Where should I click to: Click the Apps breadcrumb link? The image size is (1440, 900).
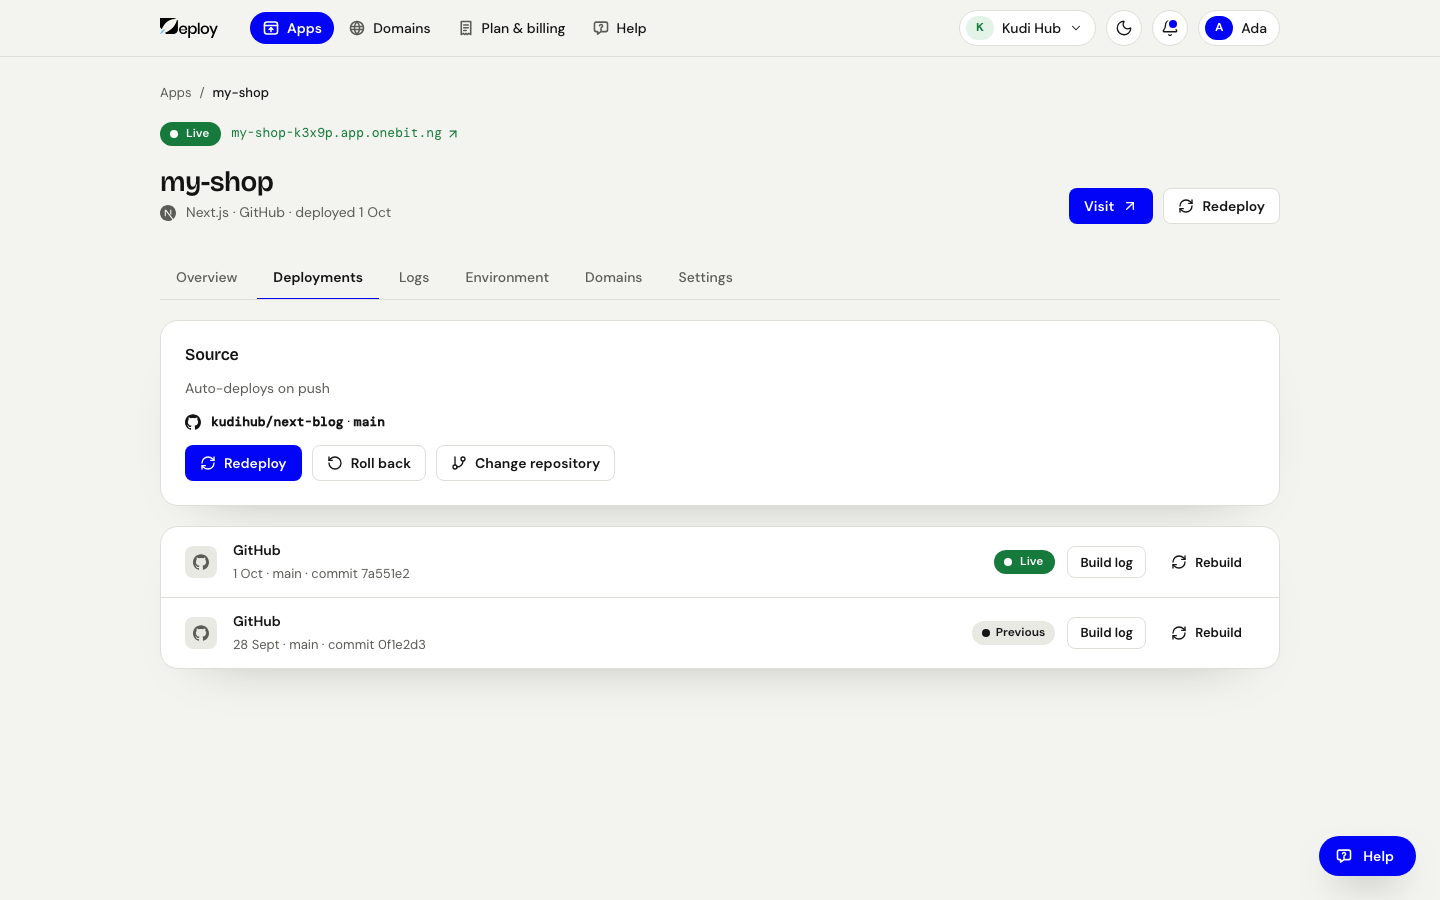[175, 93]
